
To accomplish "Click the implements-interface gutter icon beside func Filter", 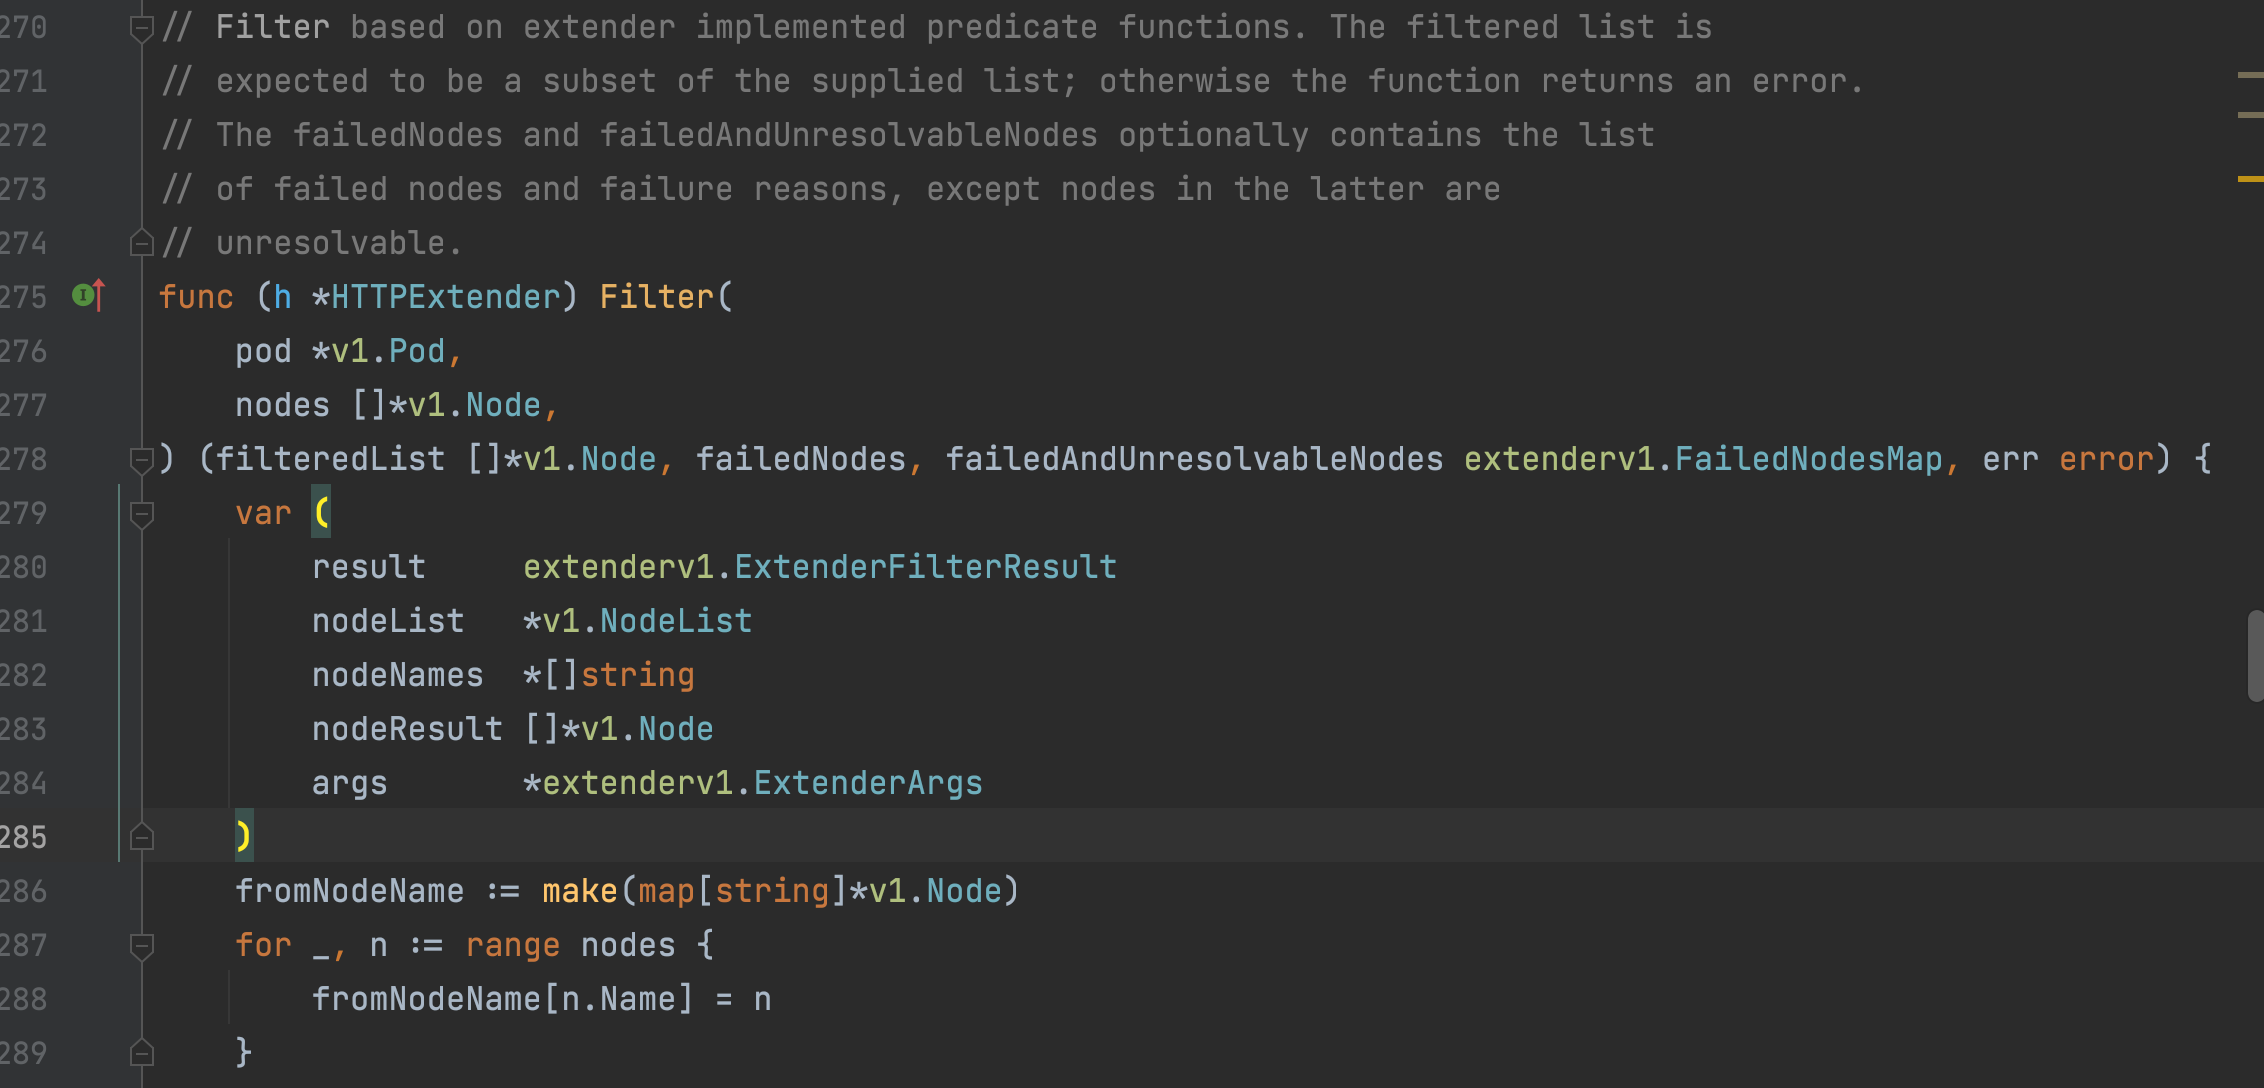I will (87, 296).
